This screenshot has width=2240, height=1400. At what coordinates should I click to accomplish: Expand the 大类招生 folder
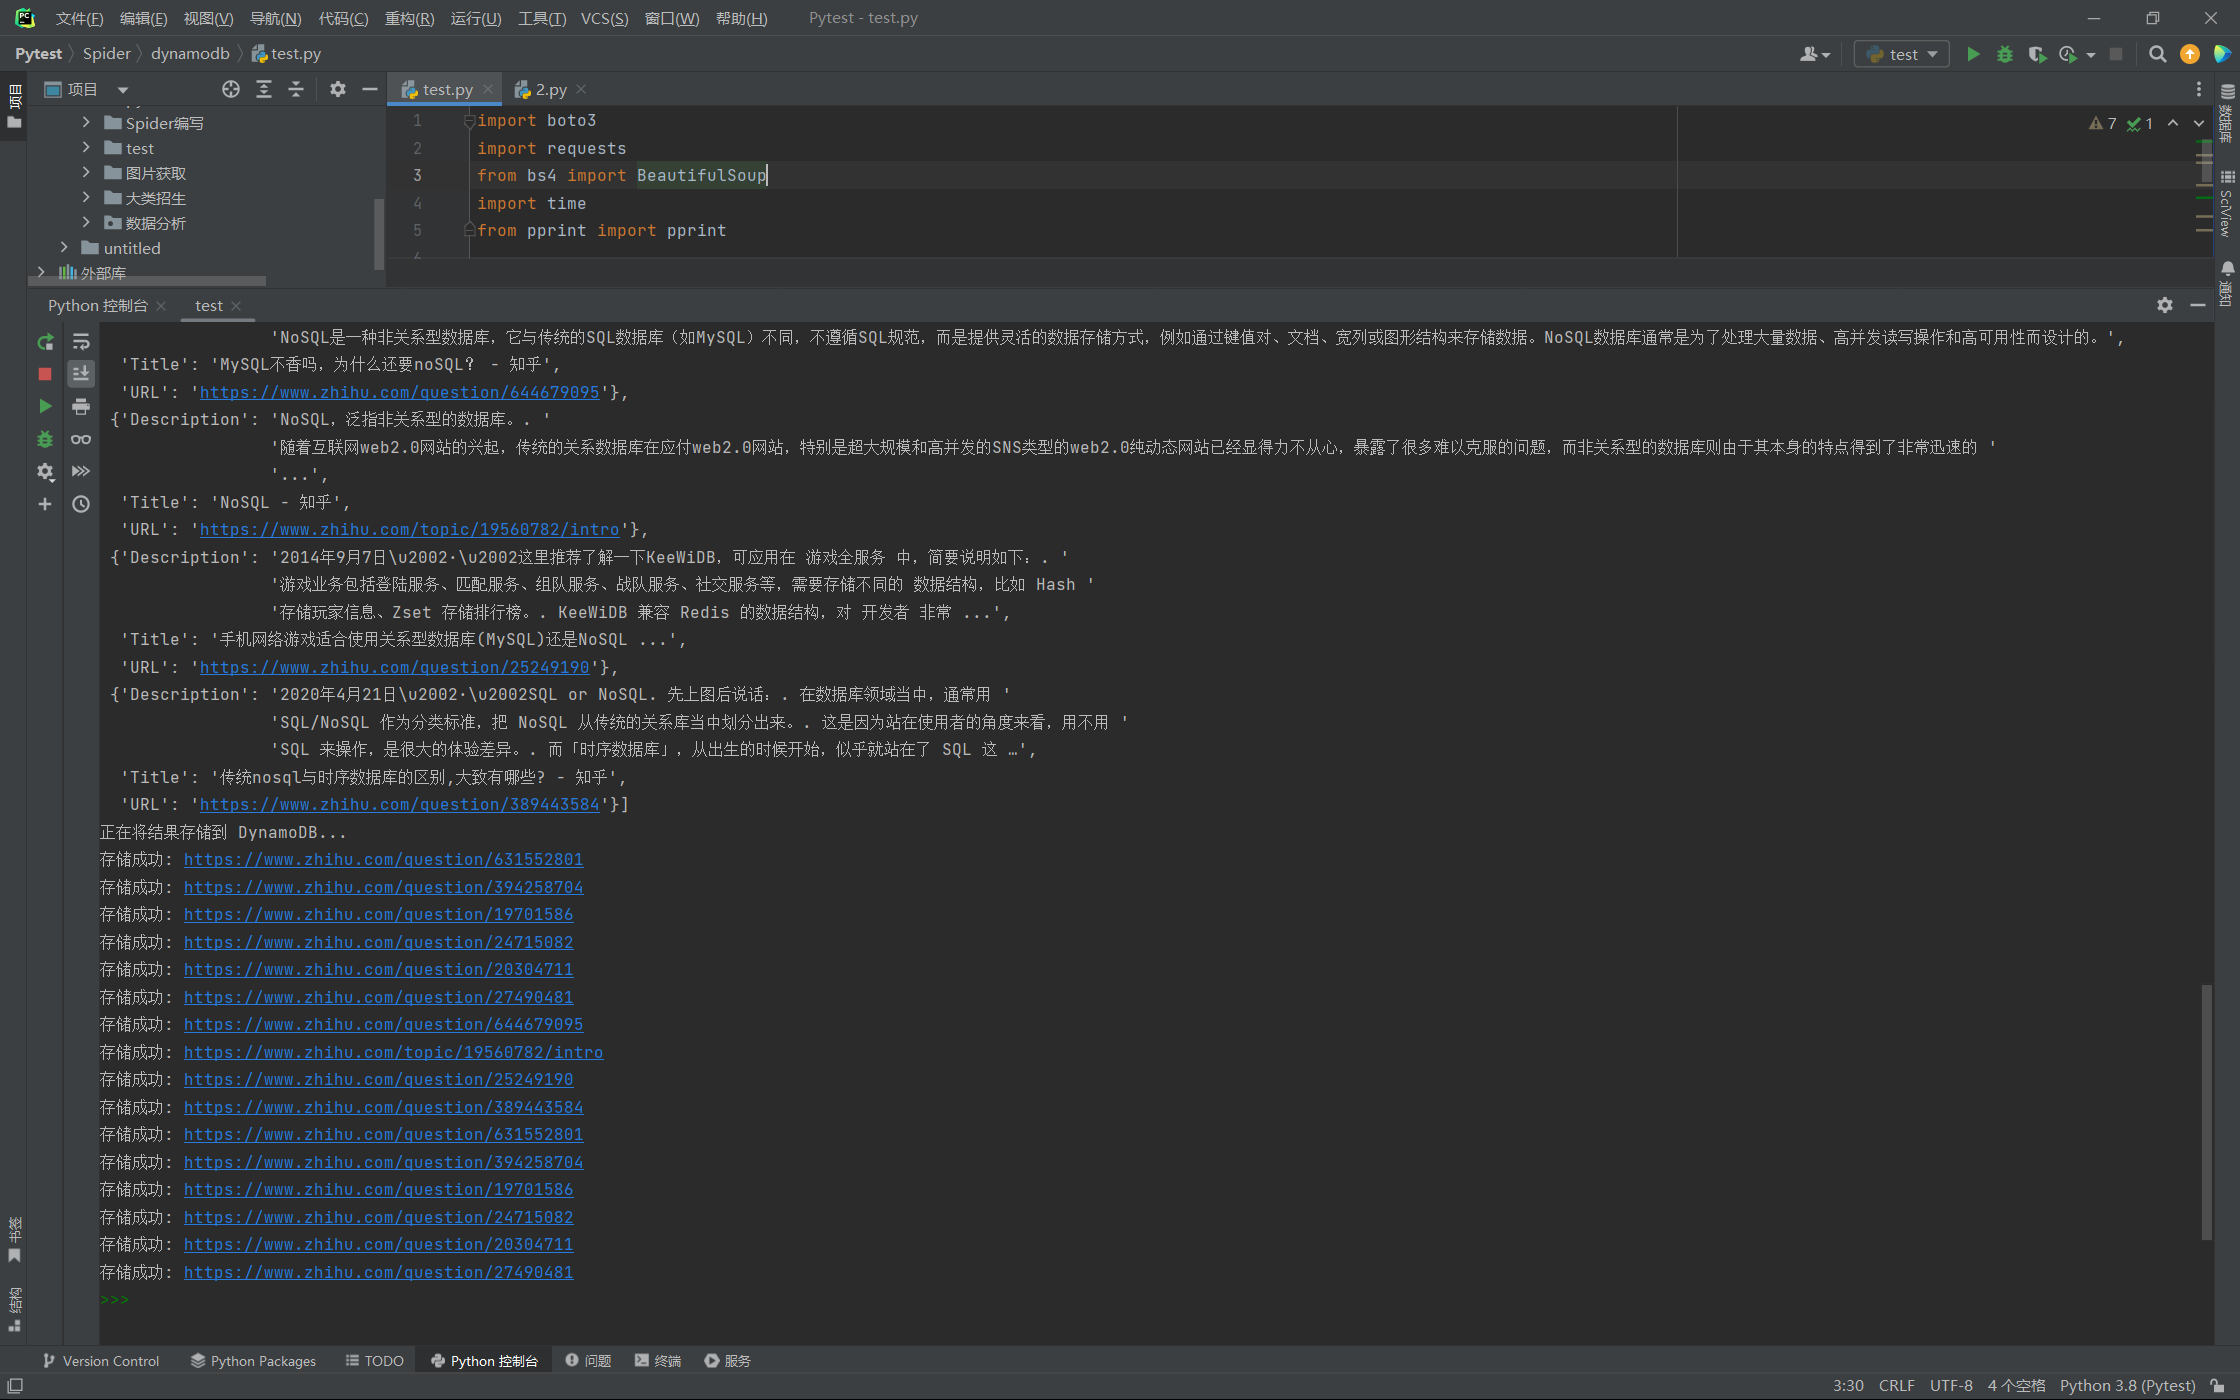click(86, 197)
